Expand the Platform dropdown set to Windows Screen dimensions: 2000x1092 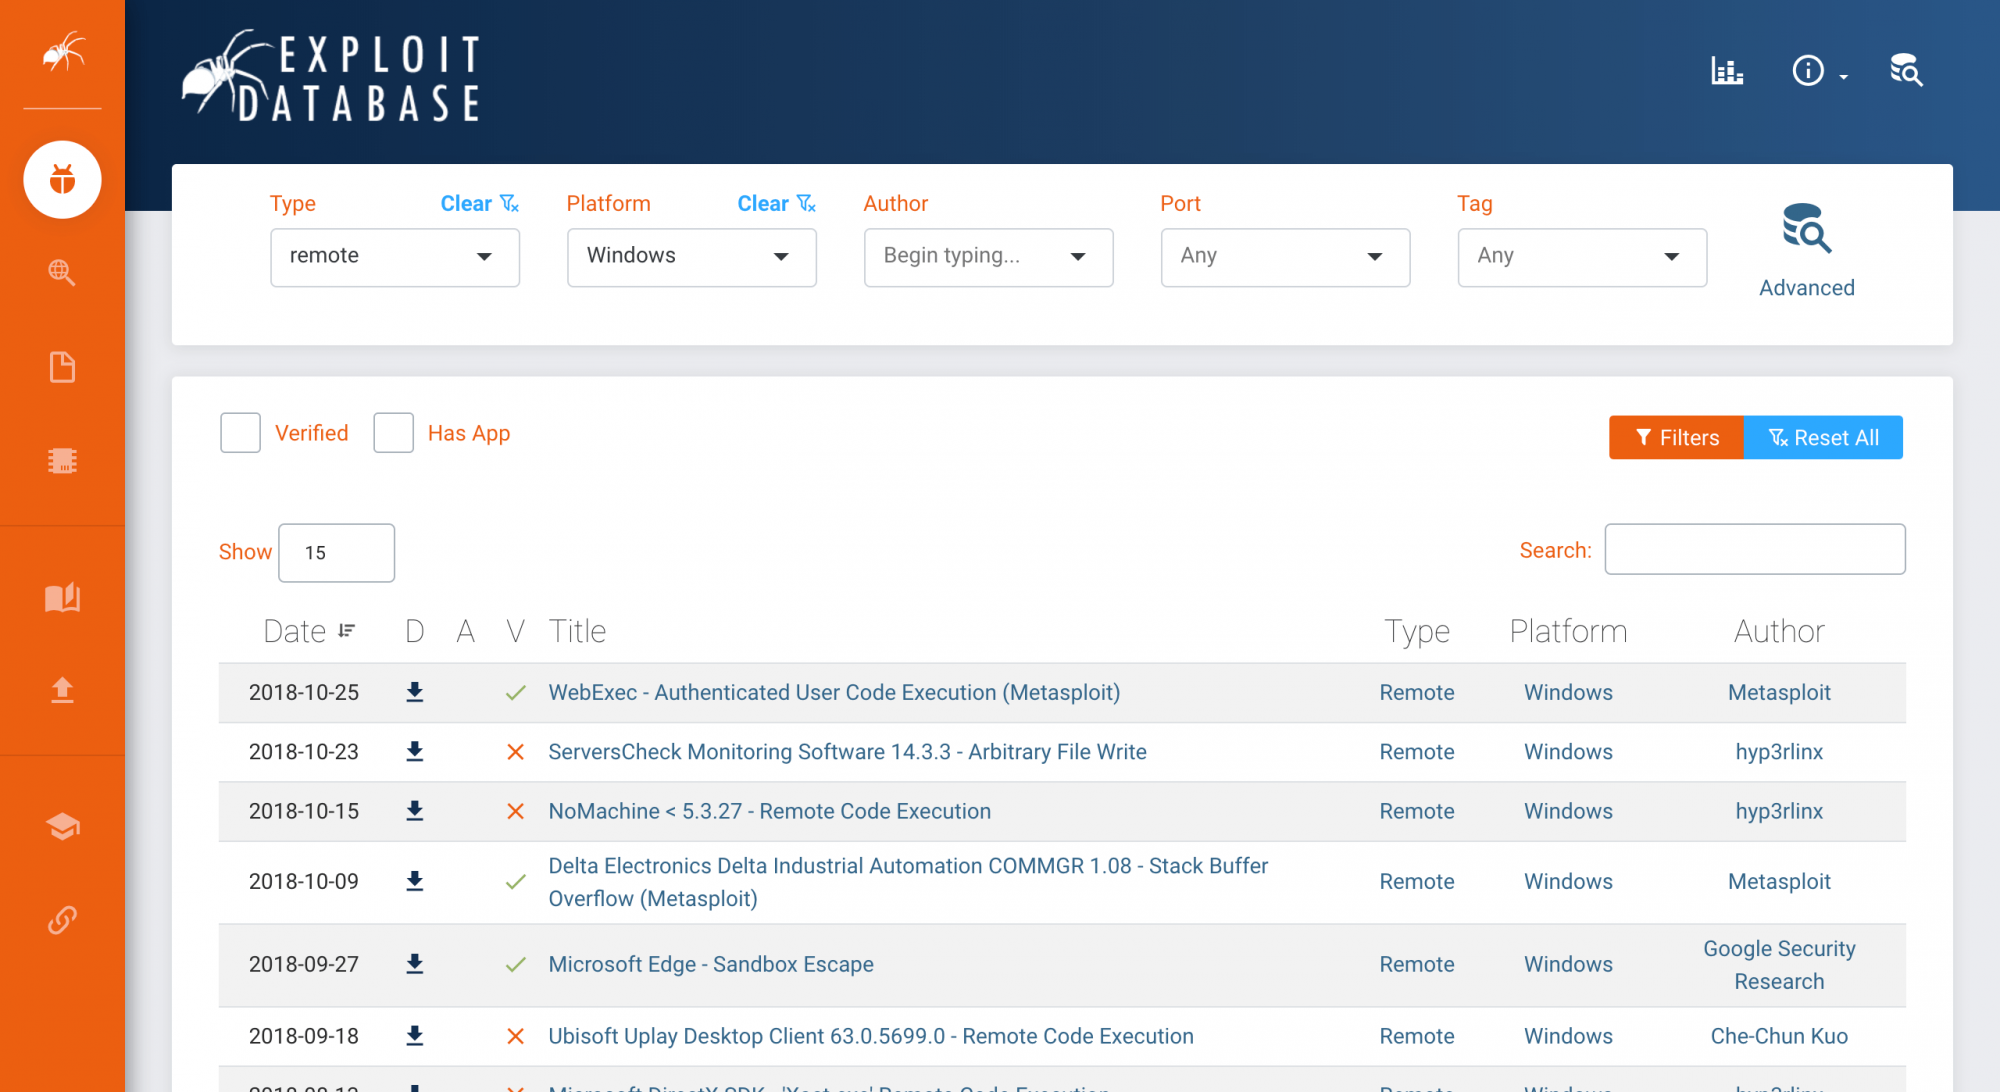691,257
